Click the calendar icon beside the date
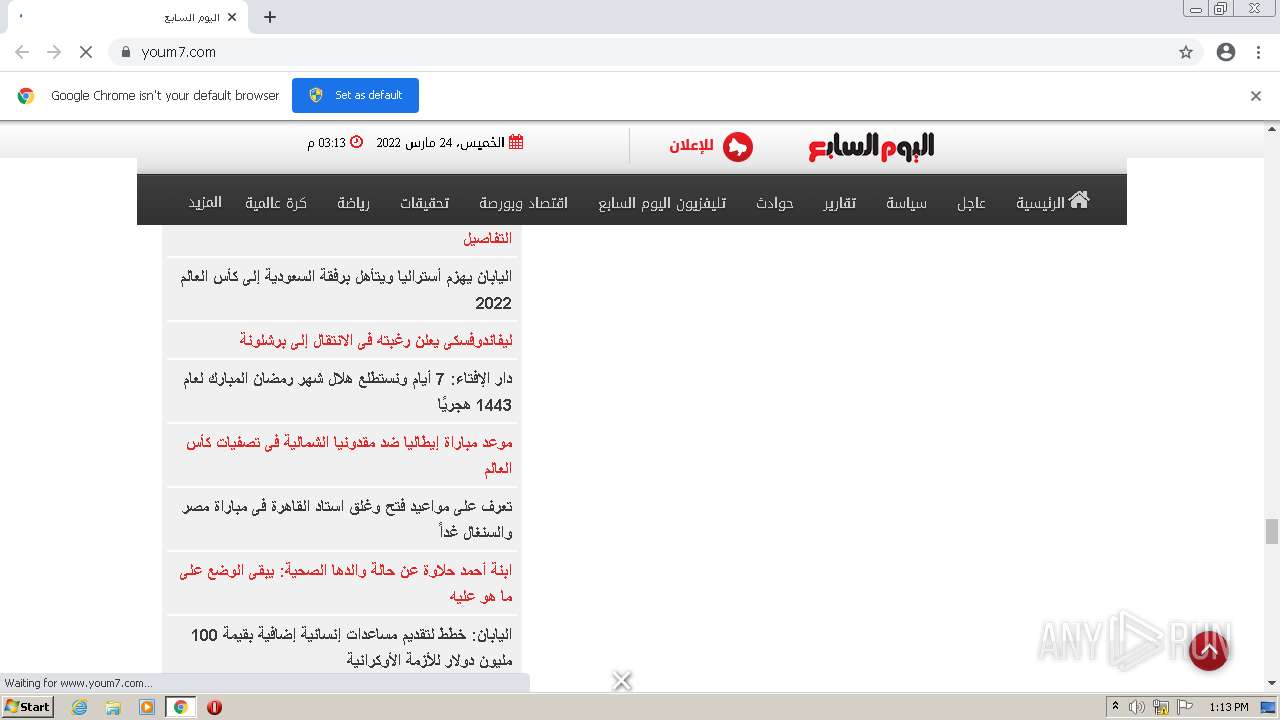The height and width of the screenshot is (720, 1280). [516, 142]
